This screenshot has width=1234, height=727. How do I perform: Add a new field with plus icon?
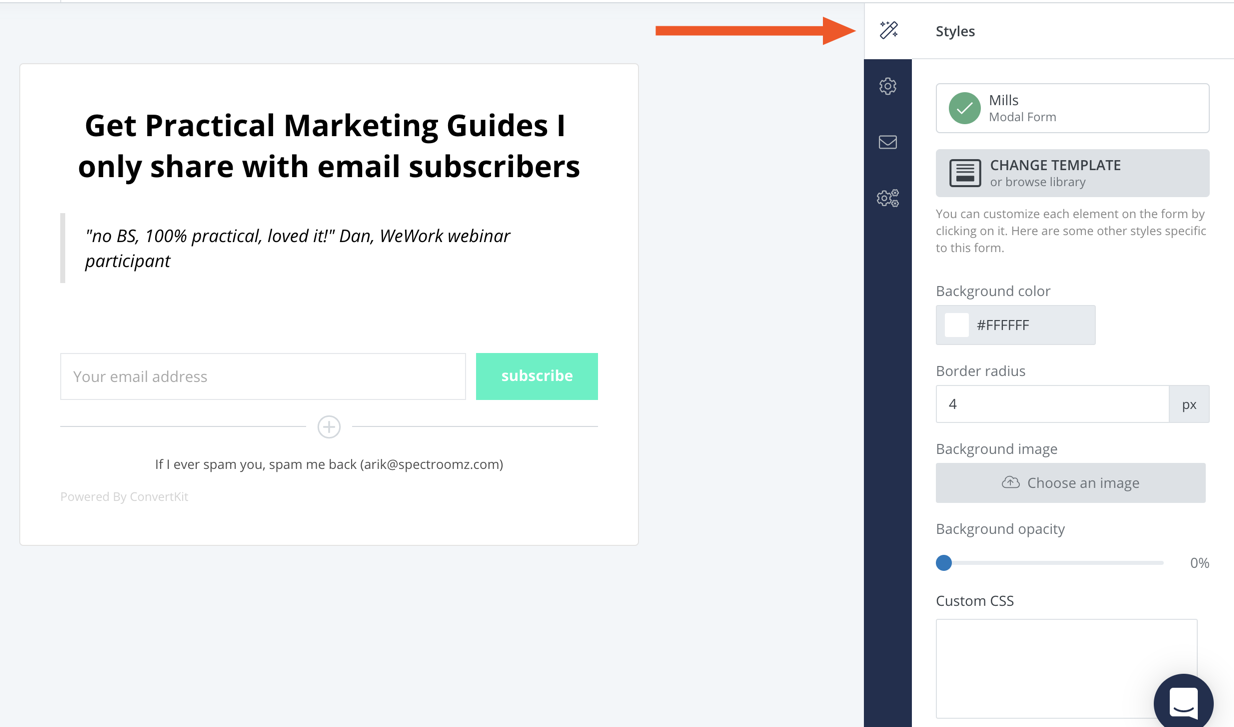(x=329, y=427)
